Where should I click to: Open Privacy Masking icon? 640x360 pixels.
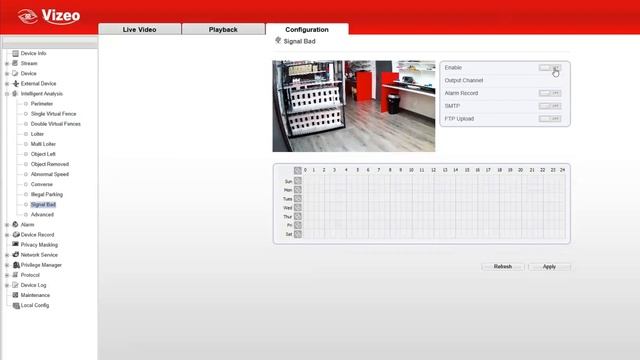(x=16, y=244)
